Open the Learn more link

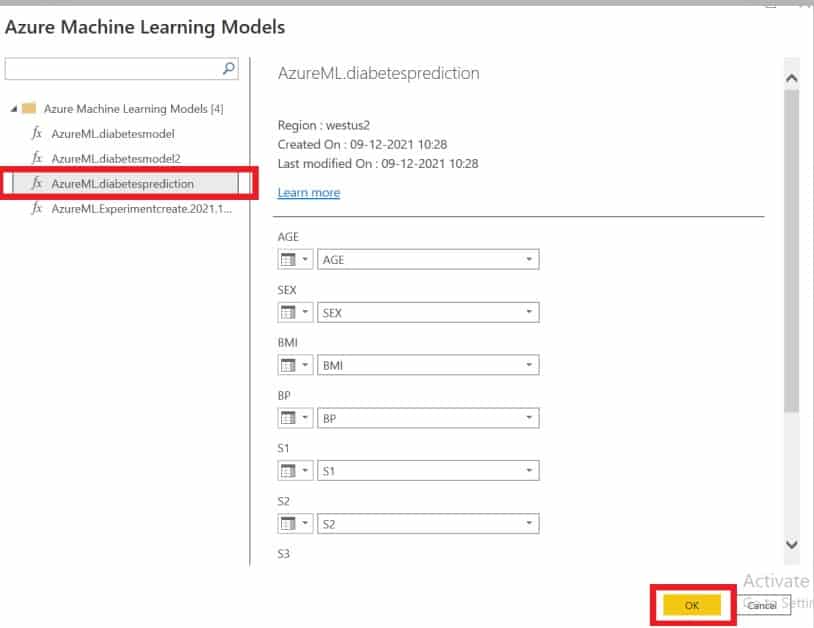coord(309,193)
